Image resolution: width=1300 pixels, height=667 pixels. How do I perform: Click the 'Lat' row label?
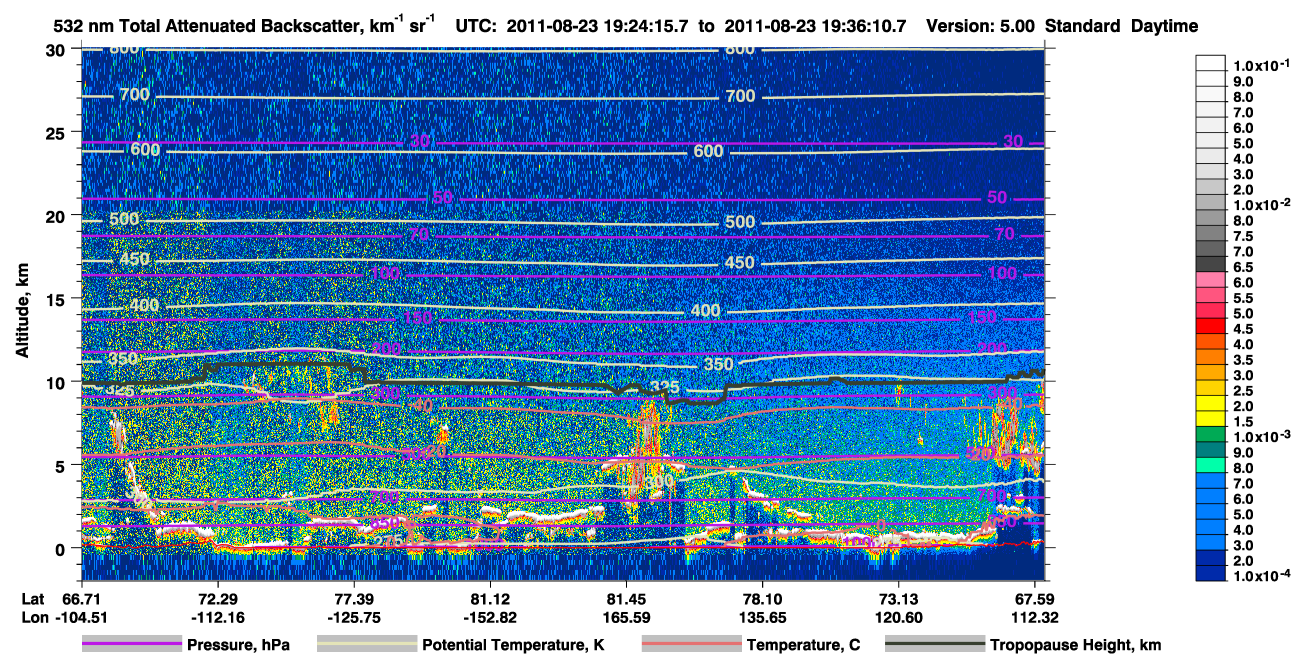[x=33, y=599]
